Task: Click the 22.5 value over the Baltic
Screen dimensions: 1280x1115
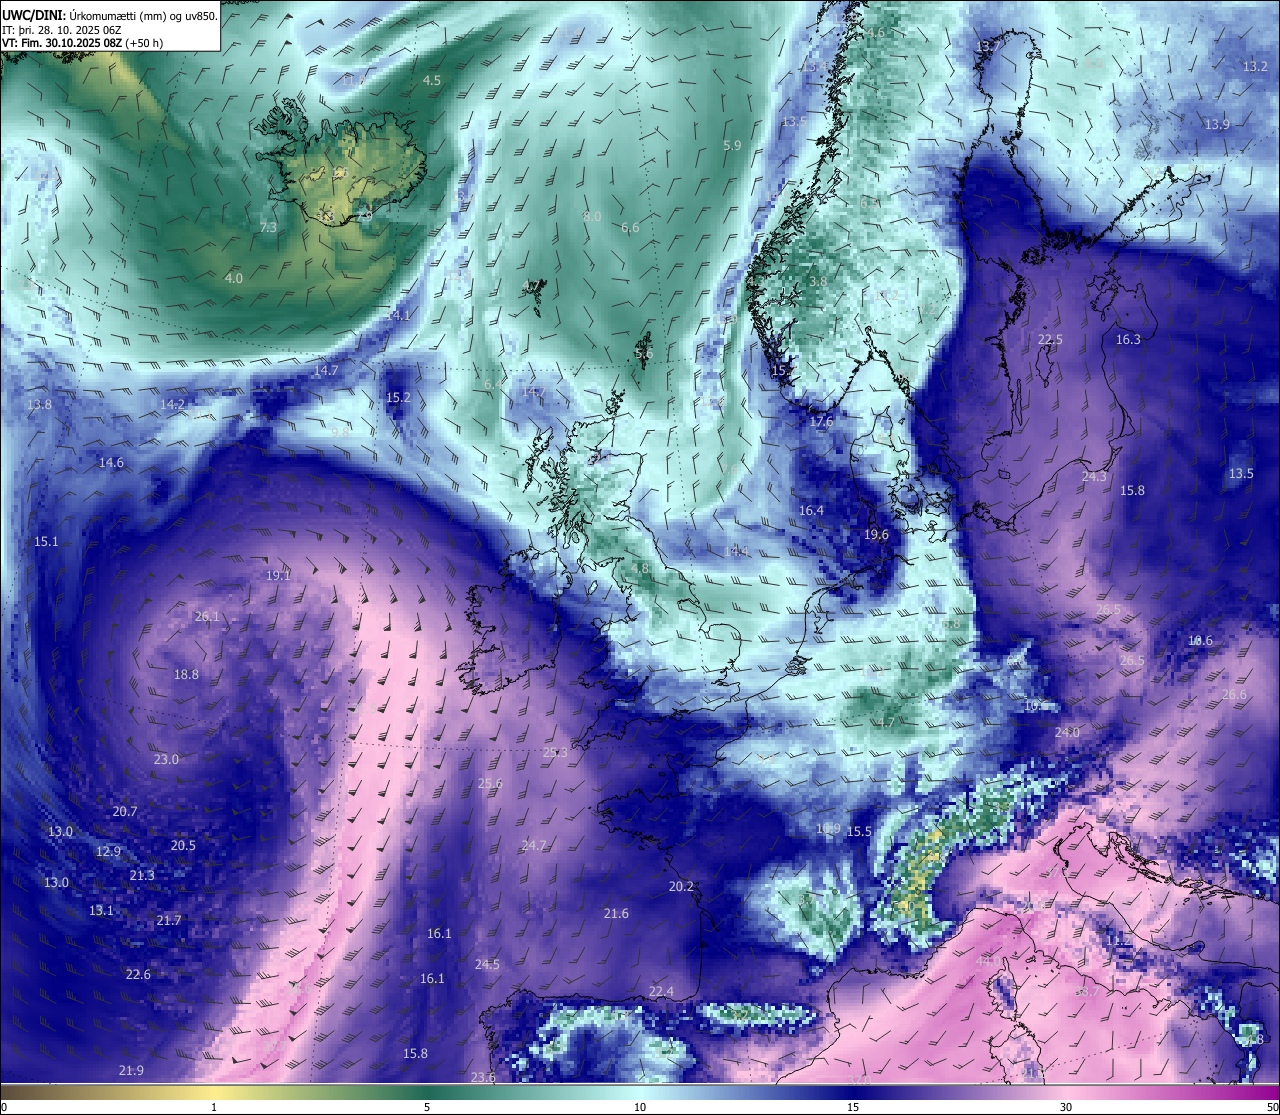Action: [1050, 340]
